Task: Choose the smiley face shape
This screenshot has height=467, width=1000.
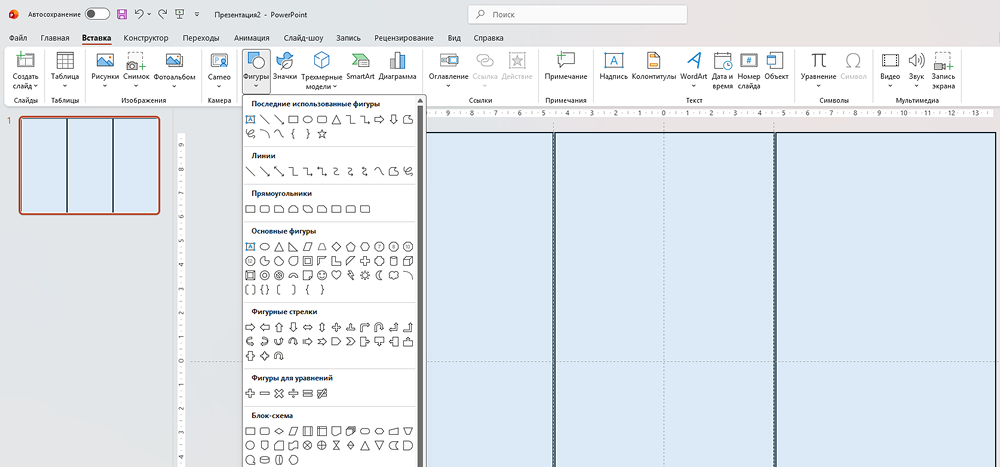Action: 322,276
